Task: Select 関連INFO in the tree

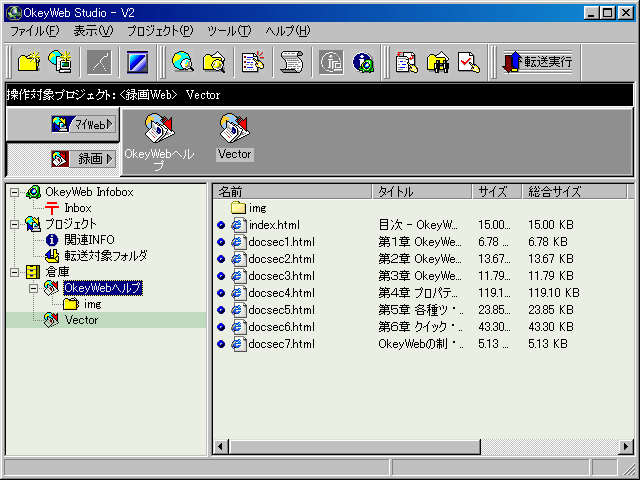Action: pyautogui.click(x=89, y=240)
